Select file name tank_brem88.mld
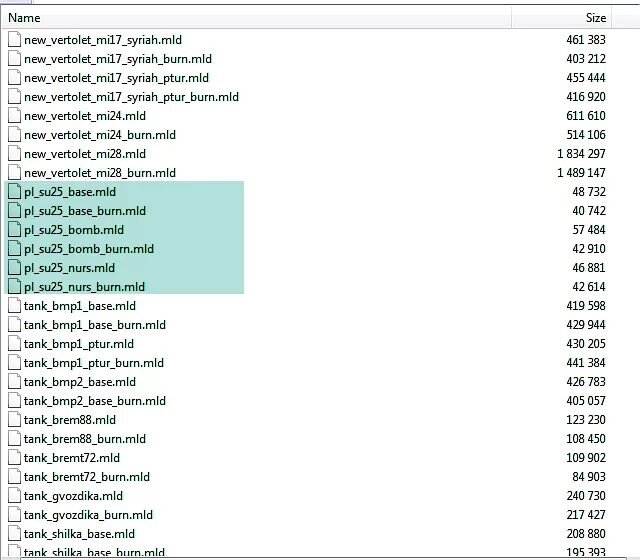Image resolution: width=640 pixels, height=560 pixels. click(x=70, y=420)
